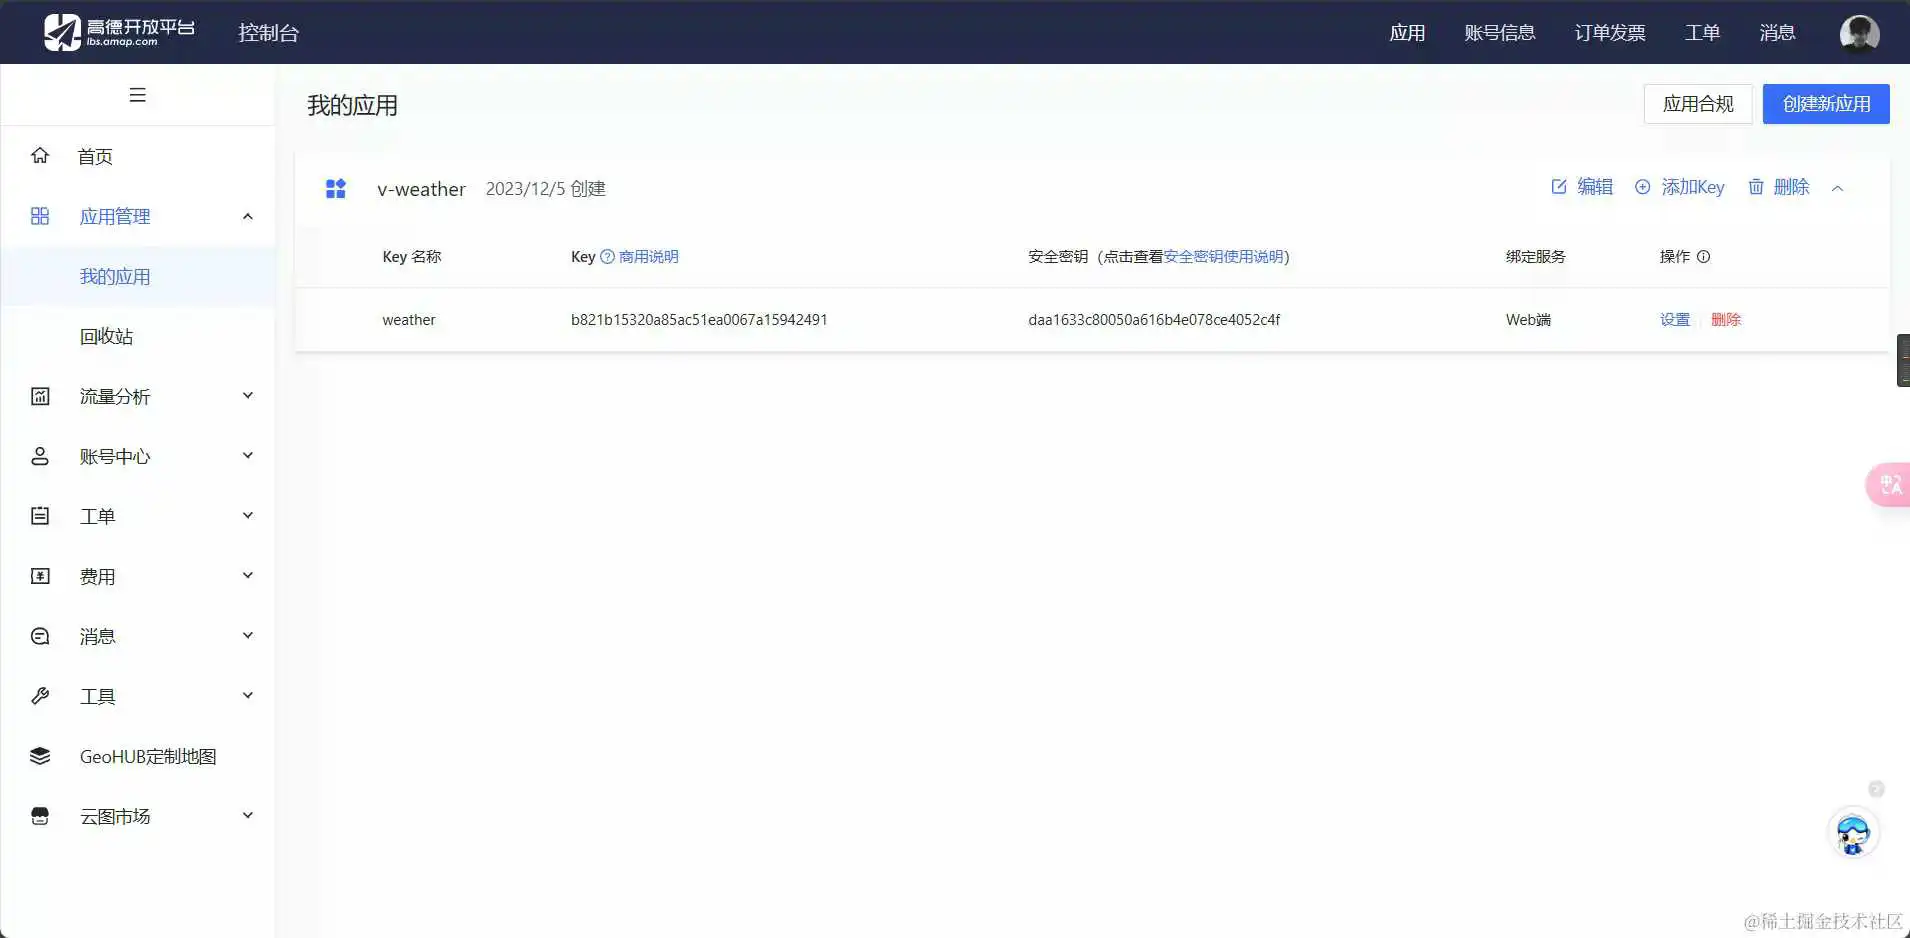This screenshot has height=938, width=1910.
Task: Open the customer service robot icon
Action: (1853, 833)
